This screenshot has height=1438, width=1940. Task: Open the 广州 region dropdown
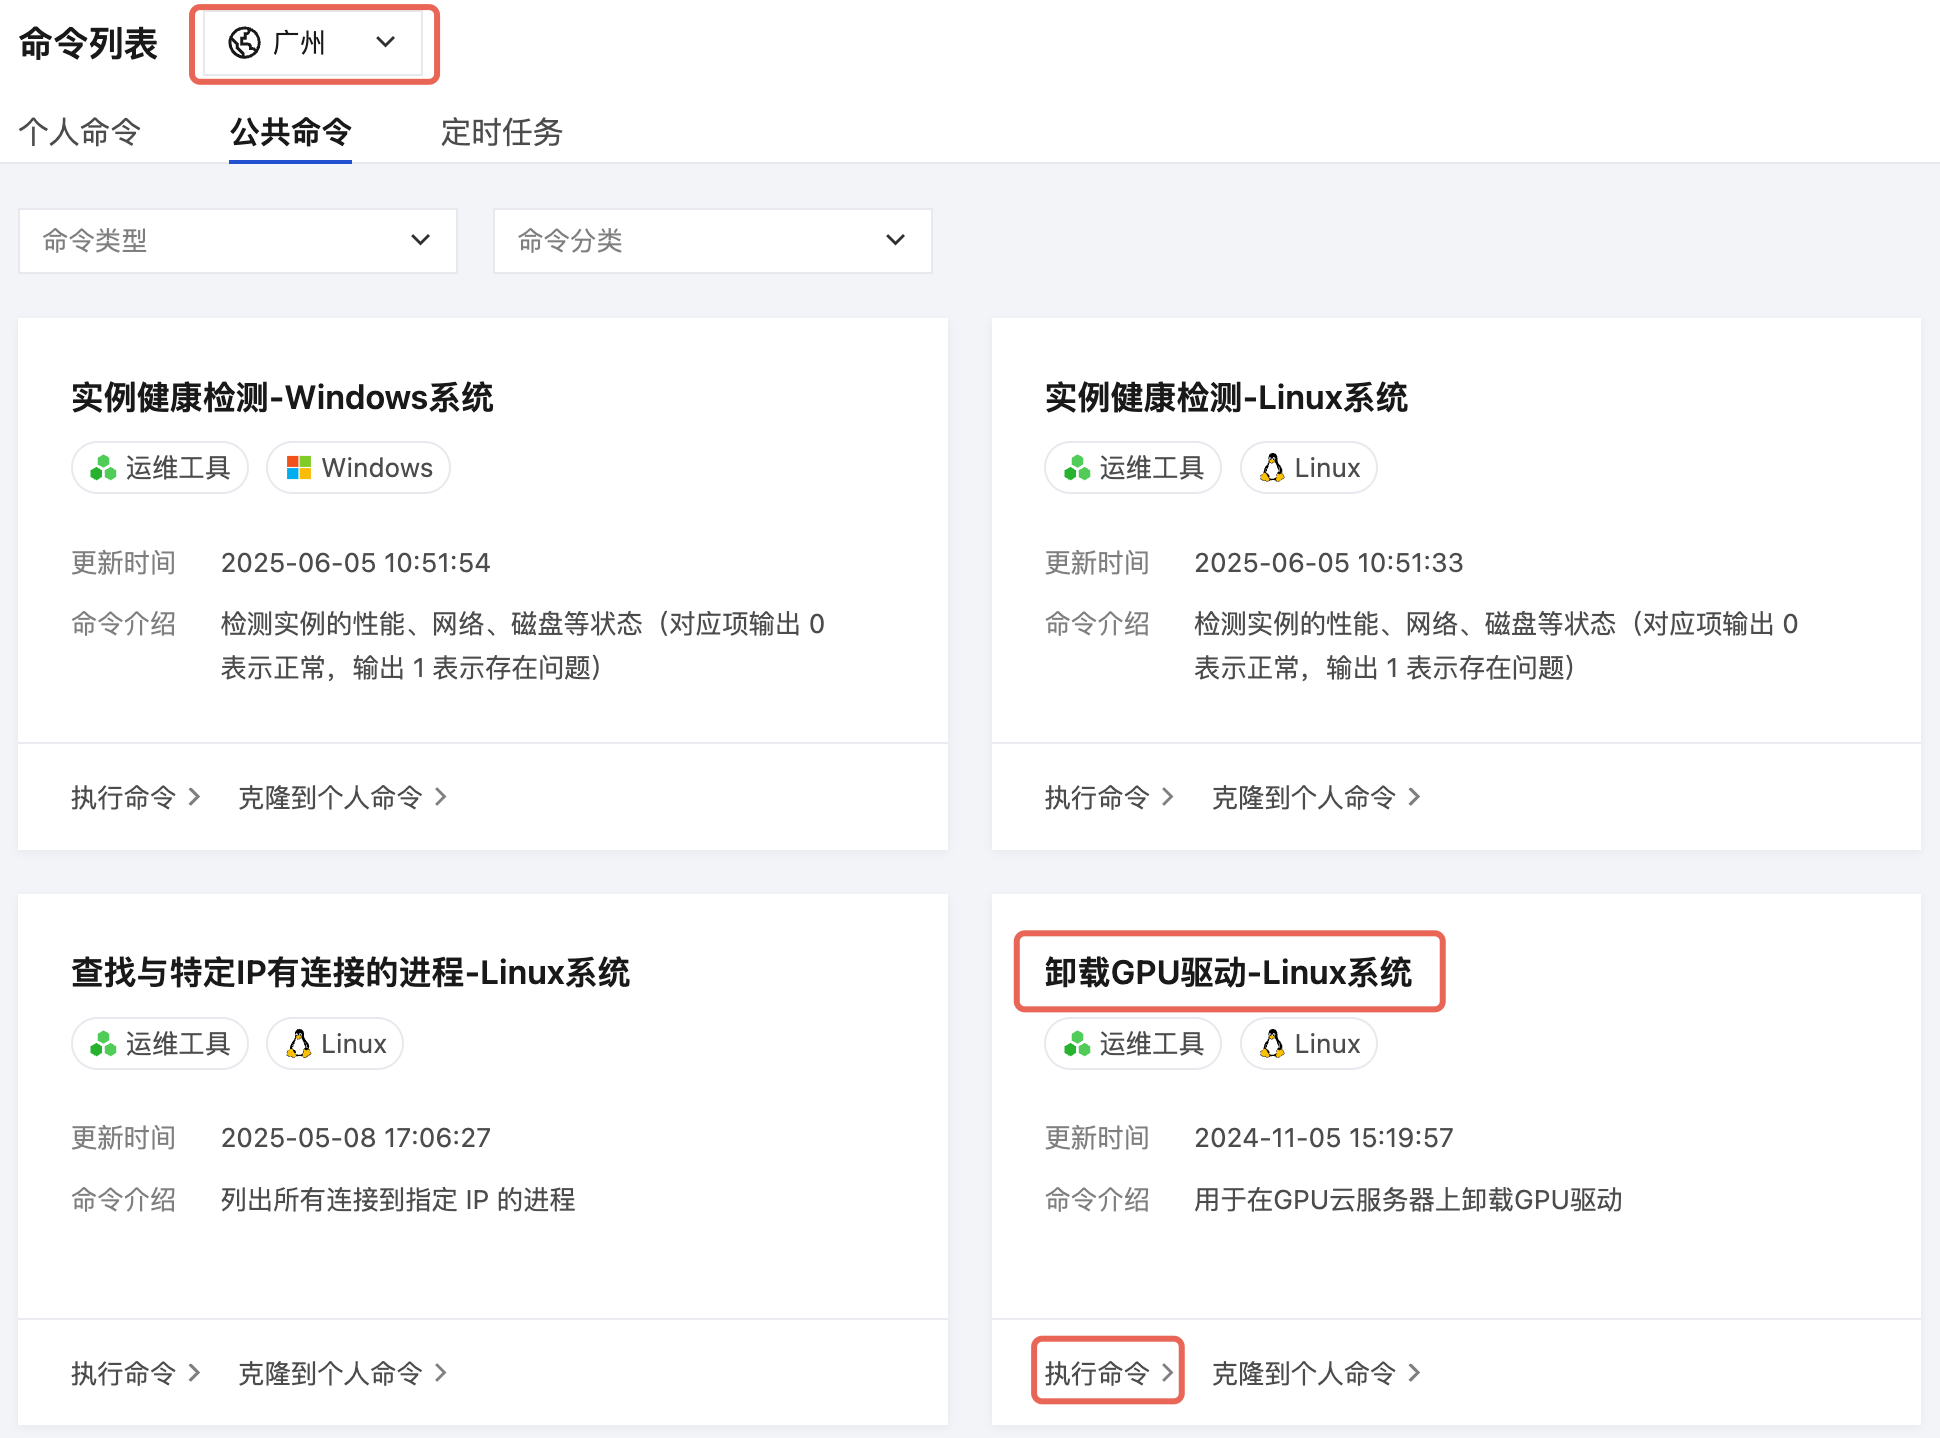click(314, 43)
